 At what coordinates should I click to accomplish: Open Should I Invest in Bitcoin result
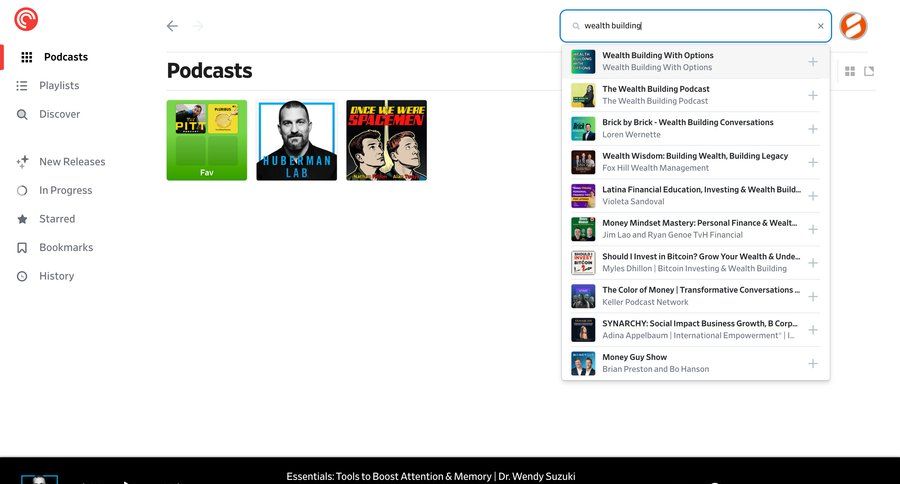[x=696, y=263]
